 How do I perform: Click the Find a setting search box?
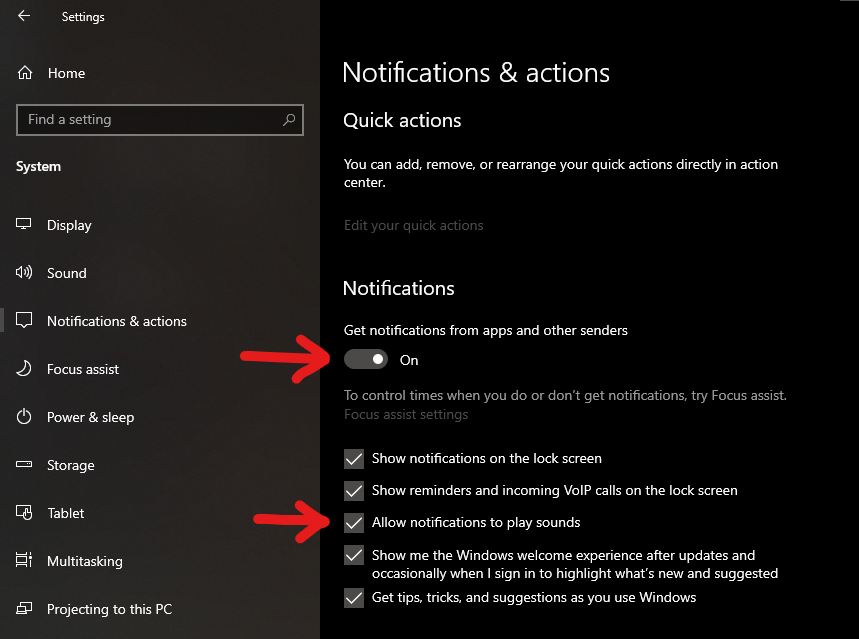coord(159,119)
